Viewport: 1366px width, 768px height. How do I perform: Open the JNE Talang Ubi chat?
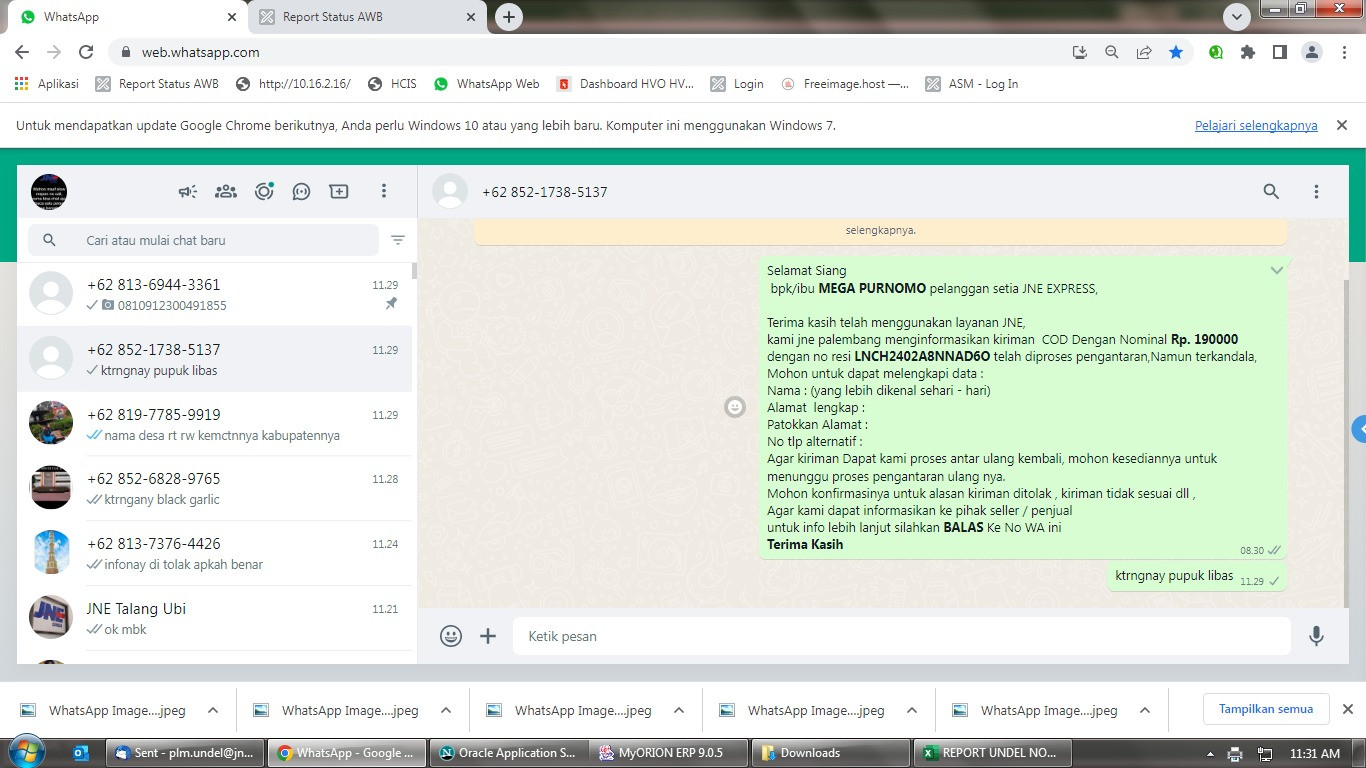click(215, 618)
